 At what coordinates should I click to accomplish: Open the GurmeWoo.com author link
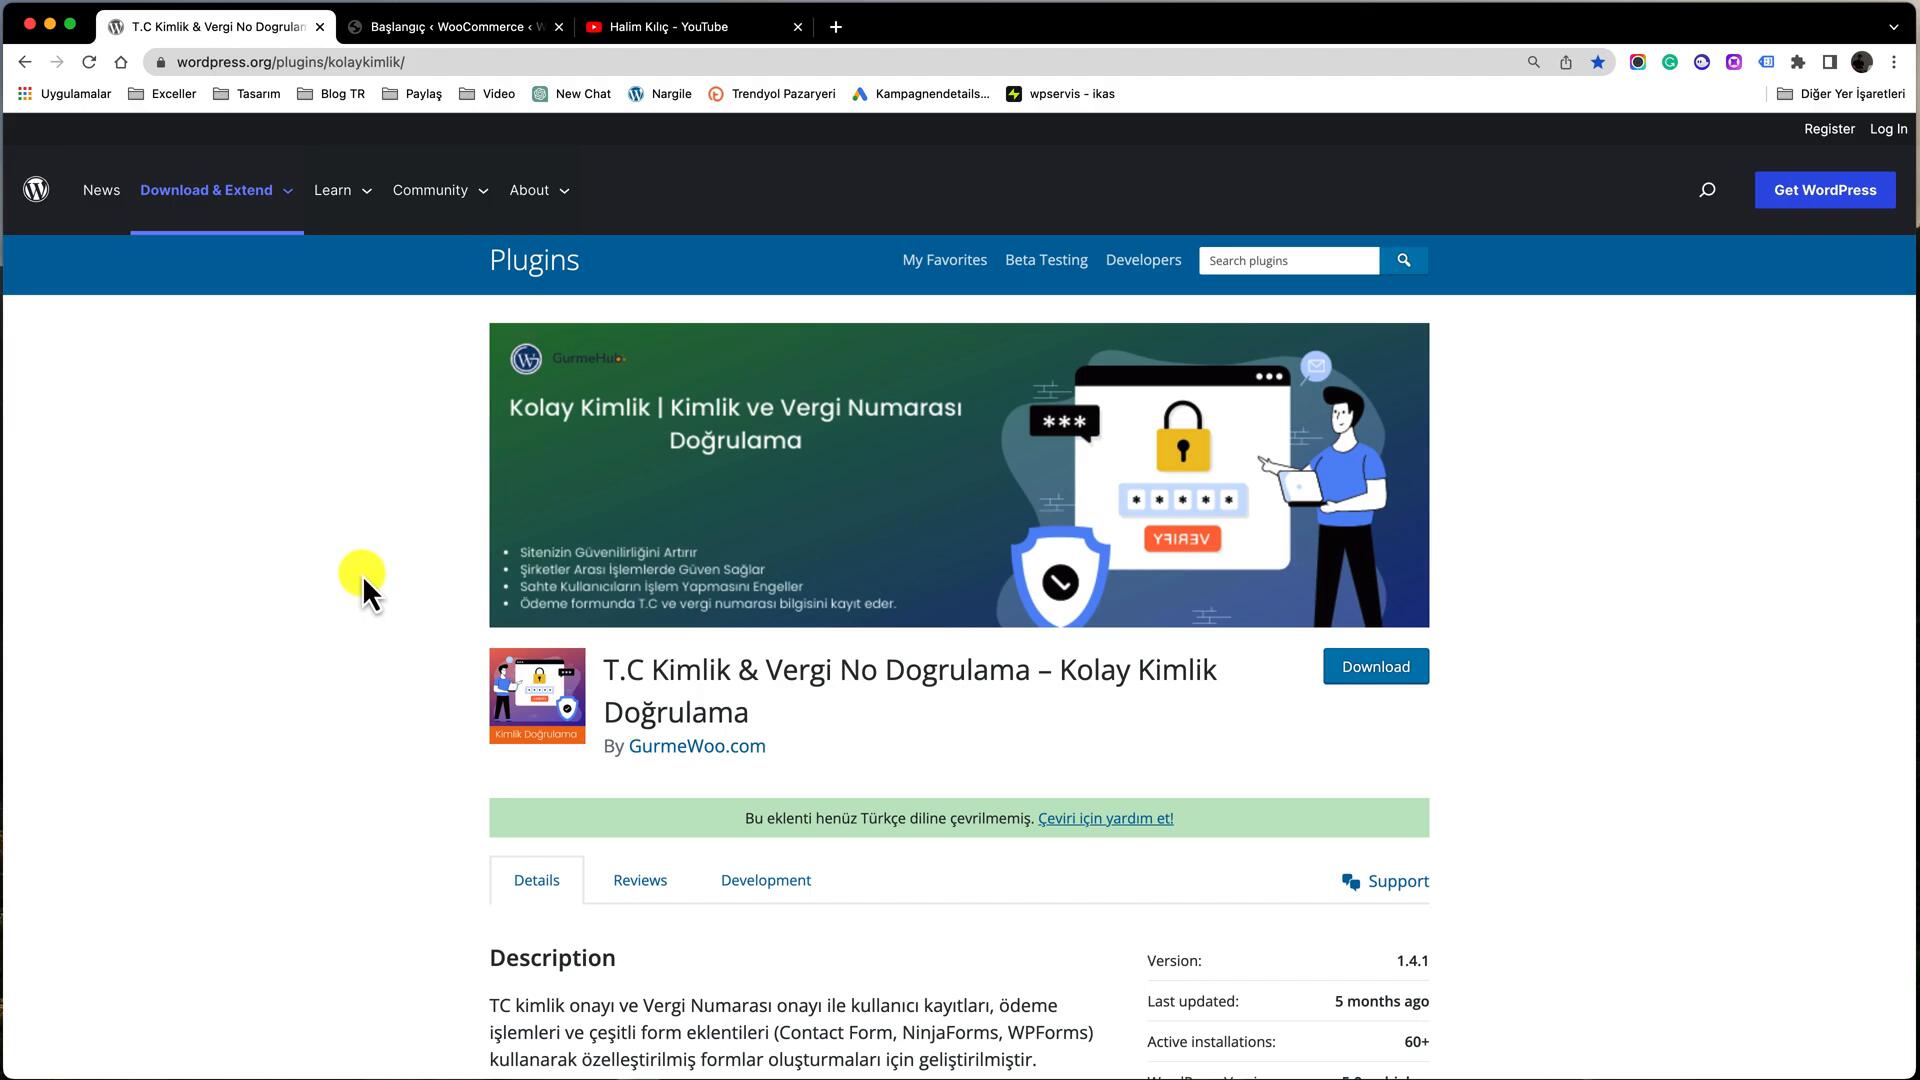[697, 746]
